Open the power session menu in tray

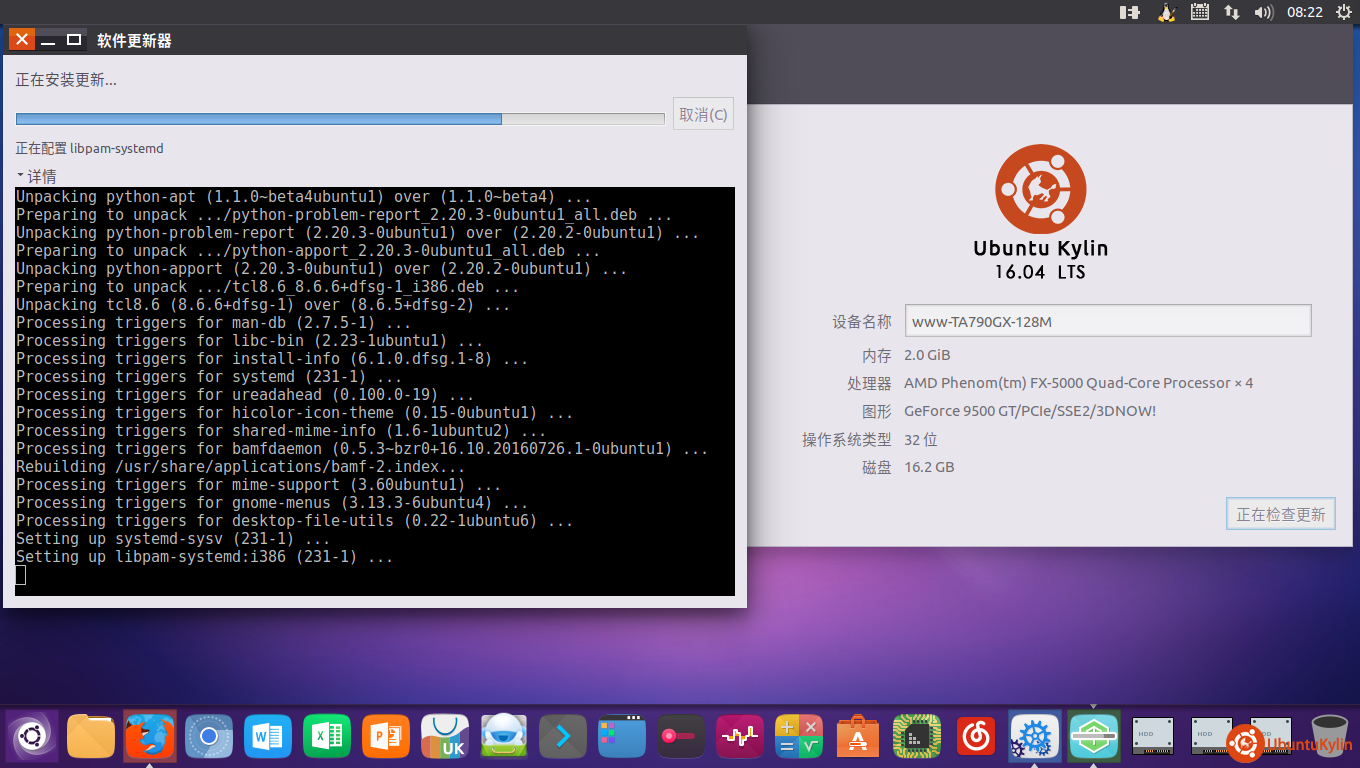click(x=1341, y=12)
